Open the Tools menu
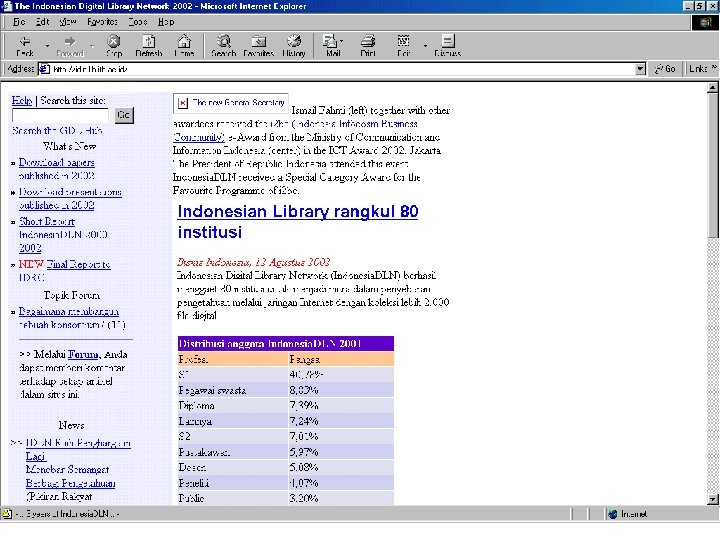This screenshot has height=540, width=720. [137, 22]
